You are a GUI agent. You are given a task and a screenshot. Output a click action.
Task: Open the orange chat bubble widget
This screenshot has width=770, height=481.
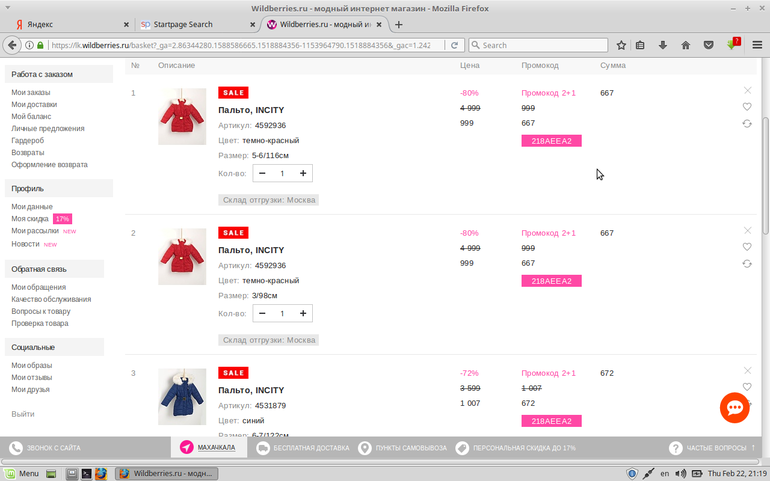coord(735,407)
